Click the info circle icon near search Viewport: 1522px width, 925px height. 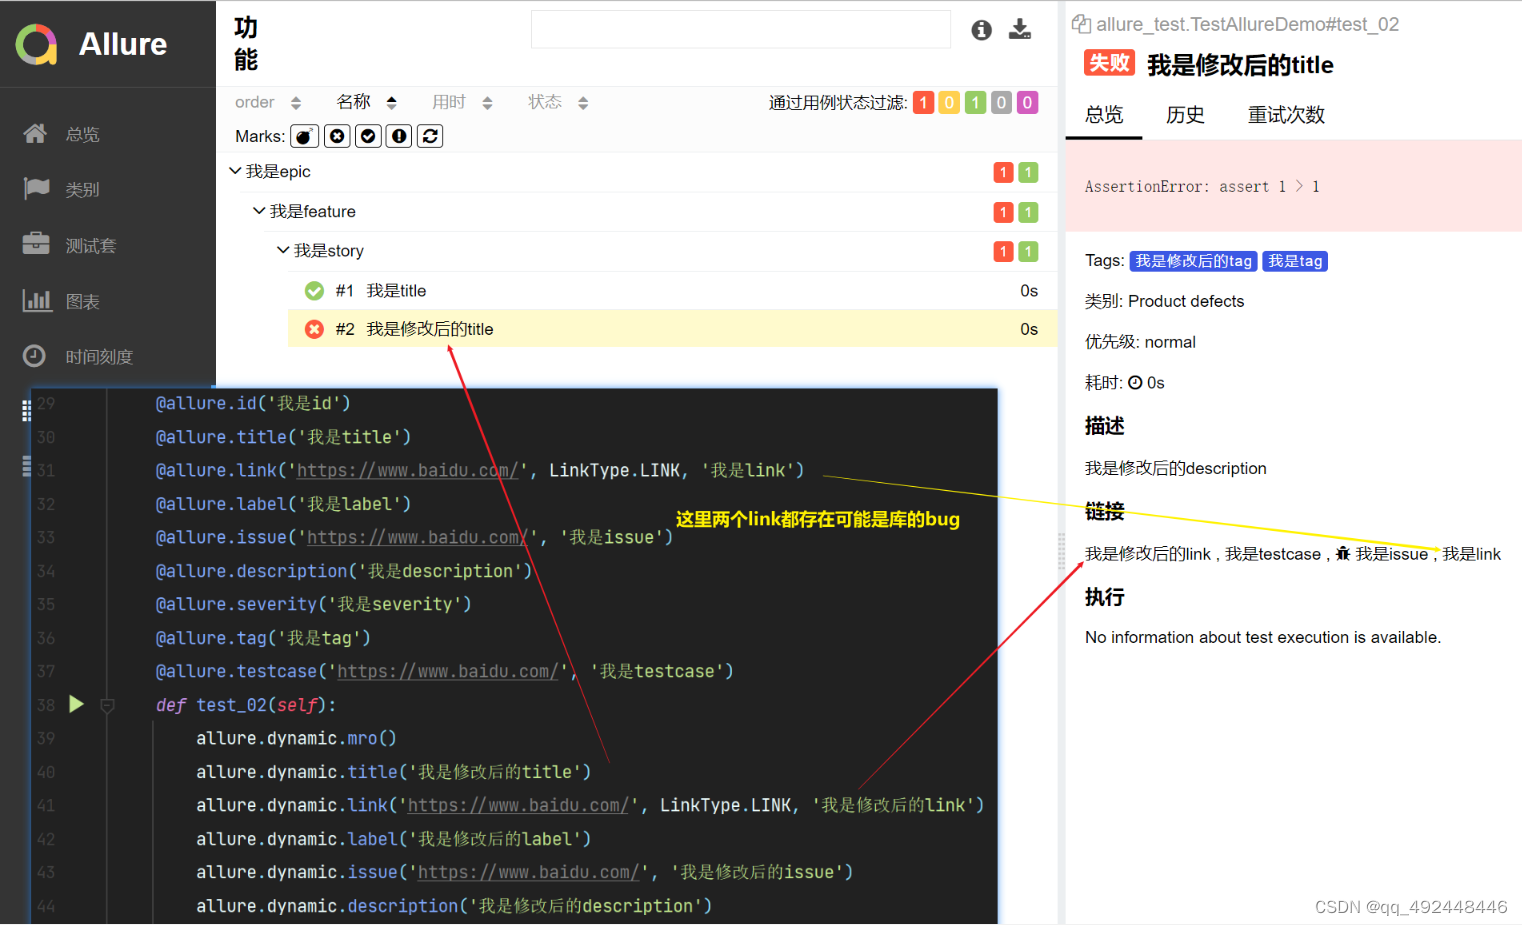[x=981, y=30]
